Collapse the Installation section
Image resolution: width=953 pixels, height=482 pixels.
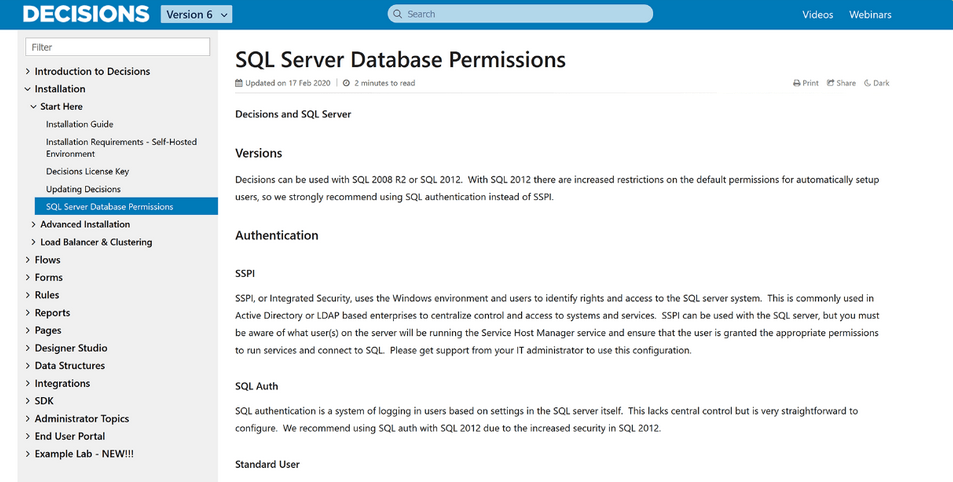click(27, 89)
